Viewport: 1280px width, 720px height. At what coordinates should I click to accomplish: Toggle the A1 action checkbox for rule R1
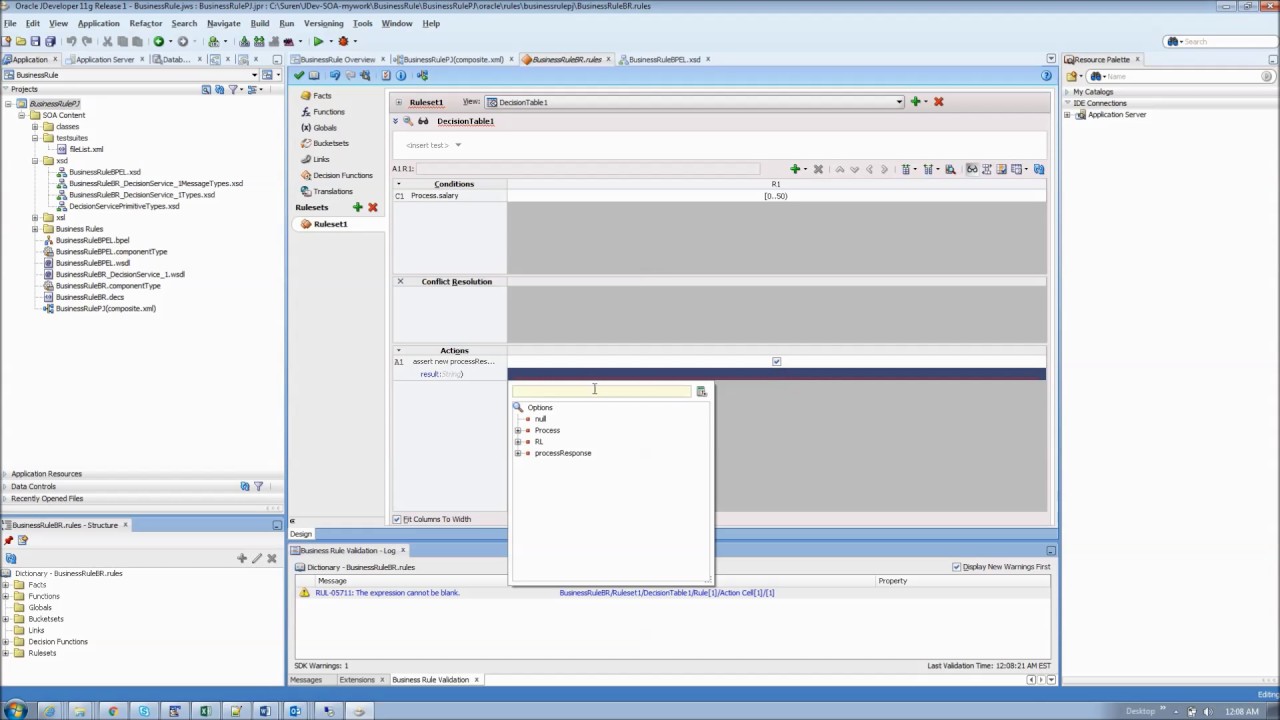[x=776, y=361]
